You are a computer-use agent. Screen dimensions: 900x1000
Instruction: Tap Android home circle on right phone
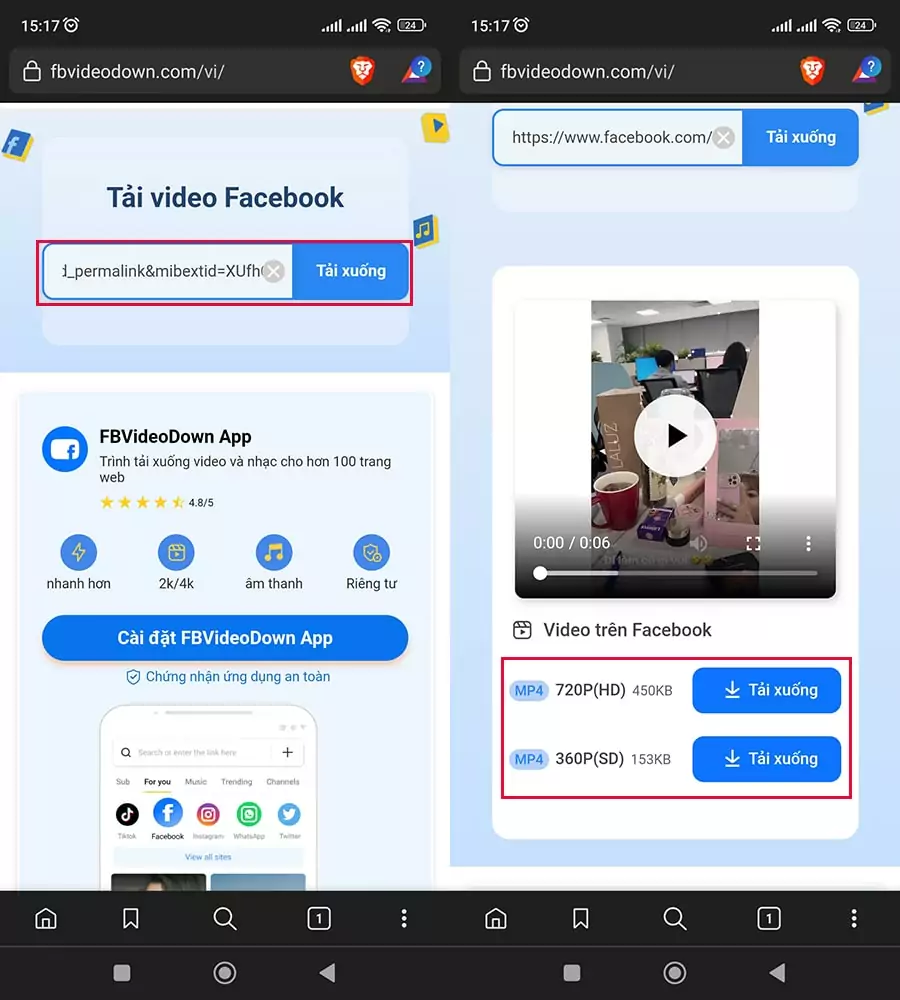click(x=675, y=973)
